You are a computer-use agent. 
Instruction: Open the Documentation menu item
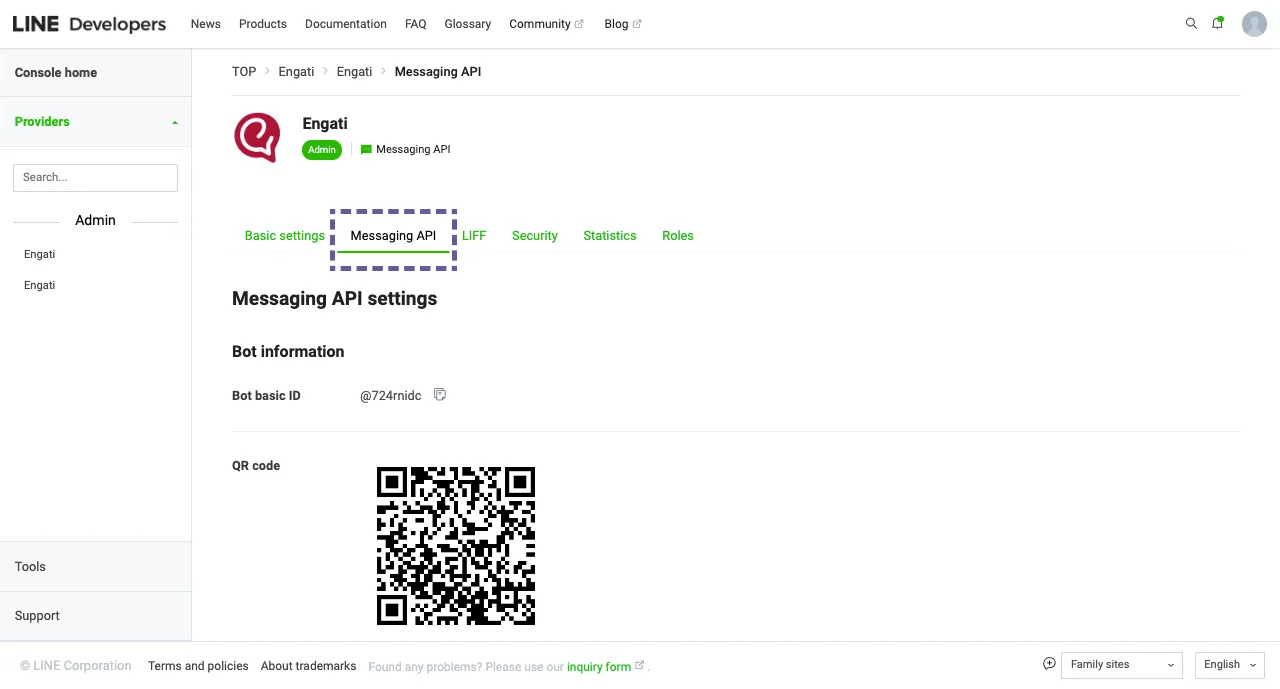tap(345, 24)
